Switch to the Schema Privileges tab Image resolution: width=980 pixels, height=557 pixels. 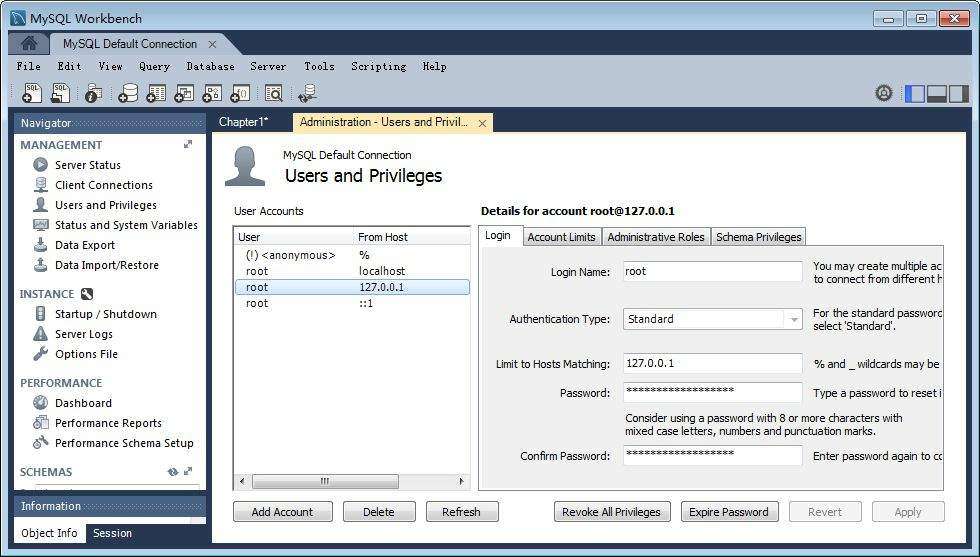click(759, 237)
